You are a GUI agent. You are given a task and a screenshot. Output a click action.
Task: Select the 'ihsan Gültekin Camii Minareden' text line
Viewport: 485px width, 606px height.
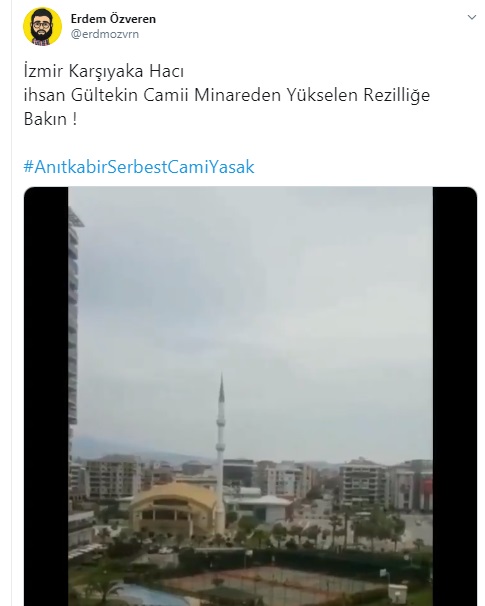coord(153,95)
